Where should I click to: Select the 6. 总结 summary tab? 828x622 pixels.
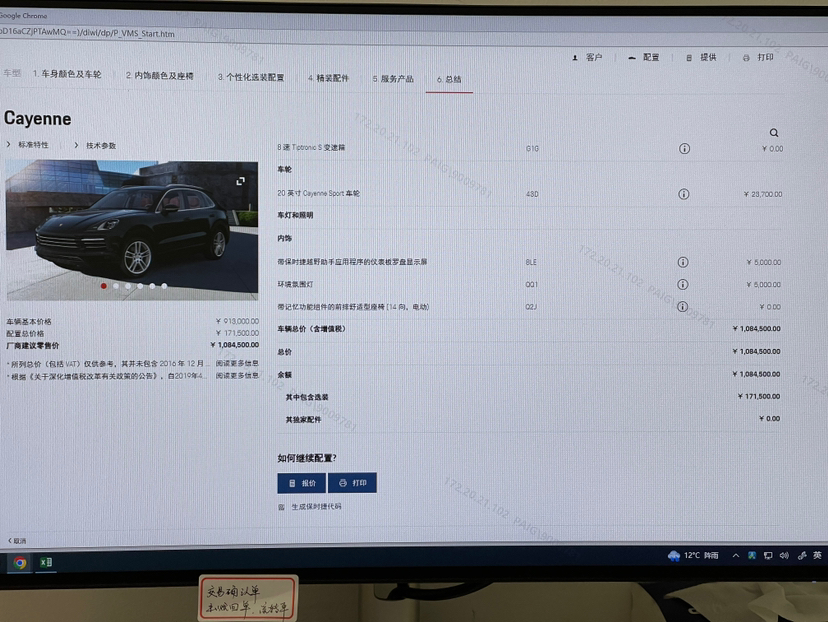point(449,79)
